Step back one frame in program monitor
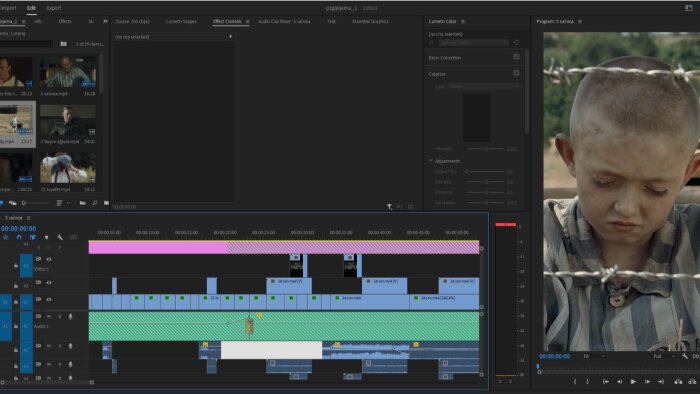The height and width of the screenshot is (394, 700). [619, 382]
